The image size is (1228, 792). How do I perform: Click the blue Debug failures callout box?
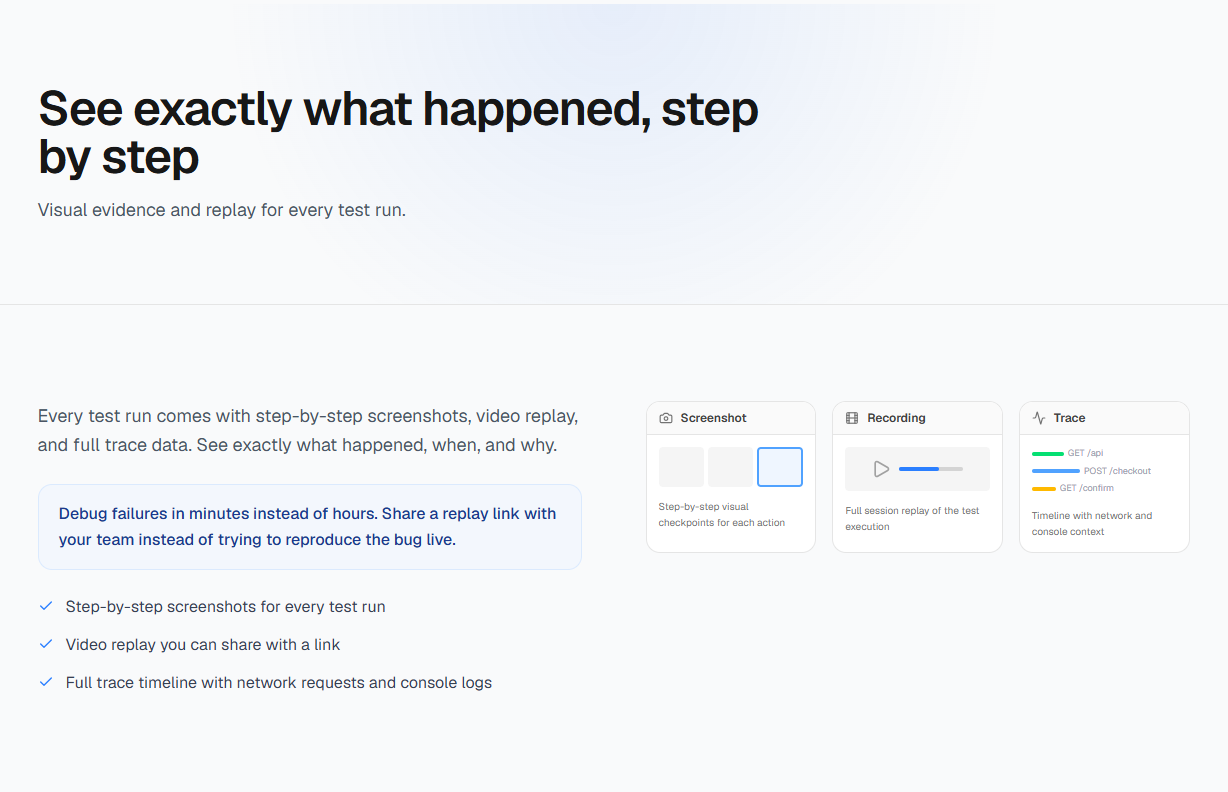pos(310,527)
